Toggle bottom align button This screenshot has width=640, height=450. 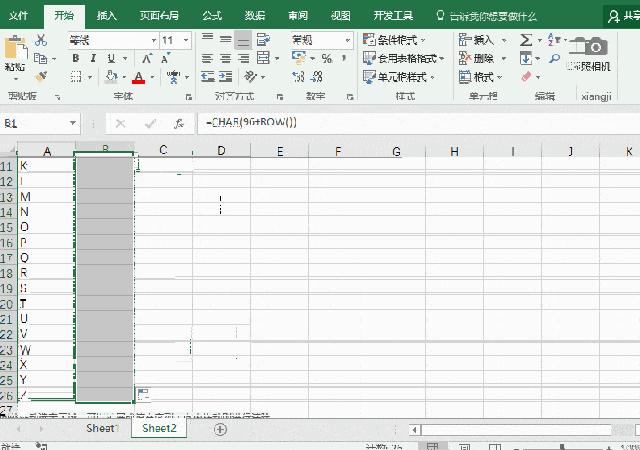(243, 40)
